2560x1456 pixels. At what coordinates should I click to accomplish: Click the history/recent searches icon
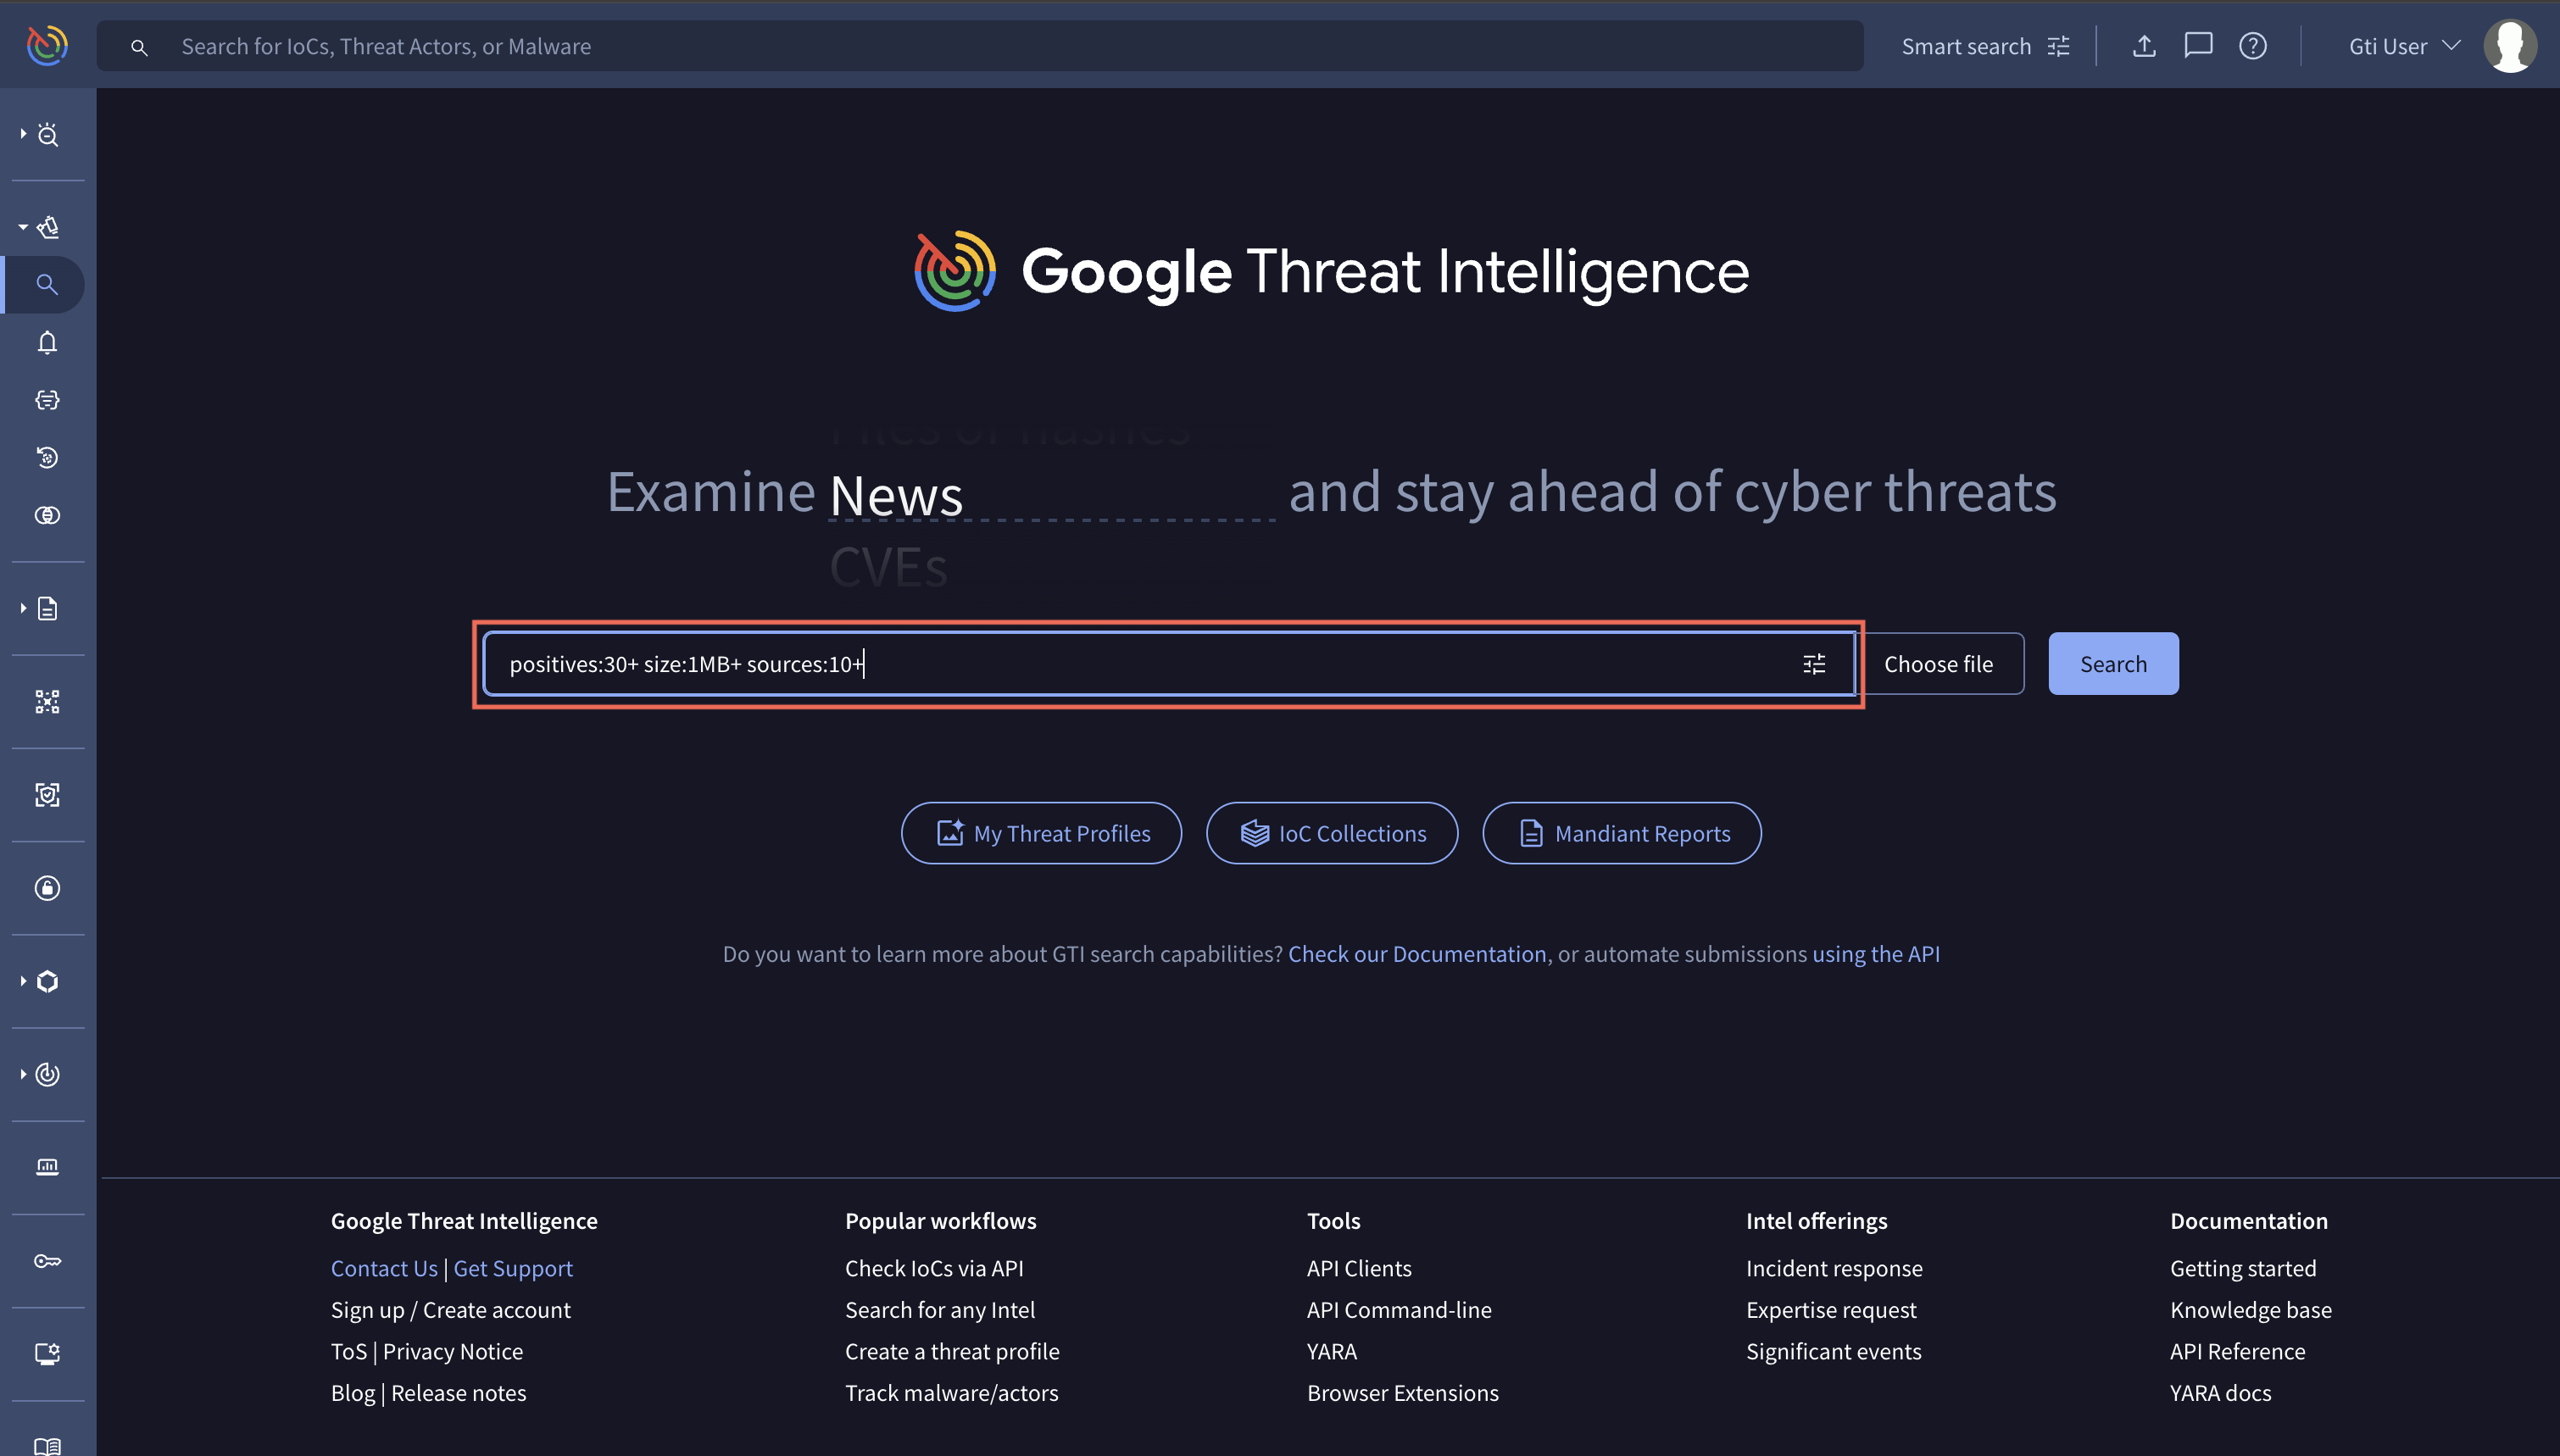pyautogui.click(x=47, y=457)
